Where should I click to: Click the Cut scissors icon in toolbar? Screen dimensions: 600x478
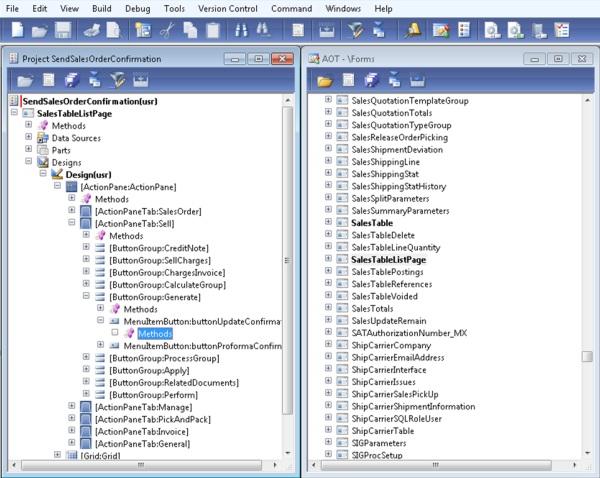(x=167, y=32)
